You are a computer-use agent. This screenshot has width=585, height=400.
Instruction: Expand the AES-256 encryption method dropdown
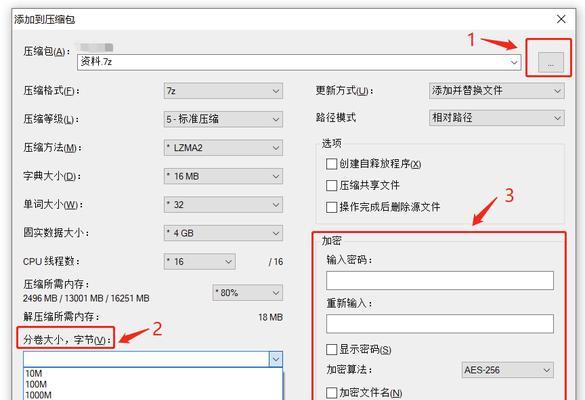tap(507, 370)
